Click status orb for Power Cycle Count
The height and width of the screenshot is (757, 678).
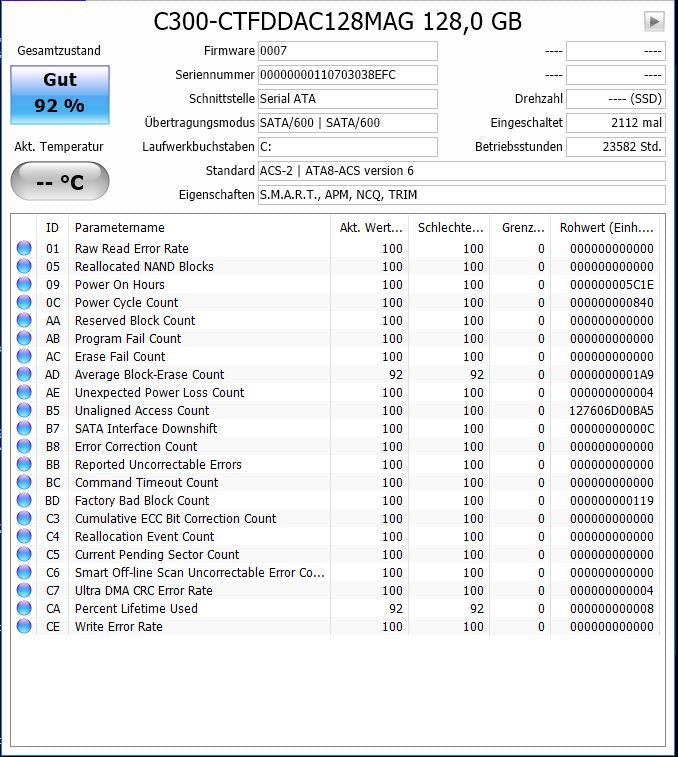24,302
